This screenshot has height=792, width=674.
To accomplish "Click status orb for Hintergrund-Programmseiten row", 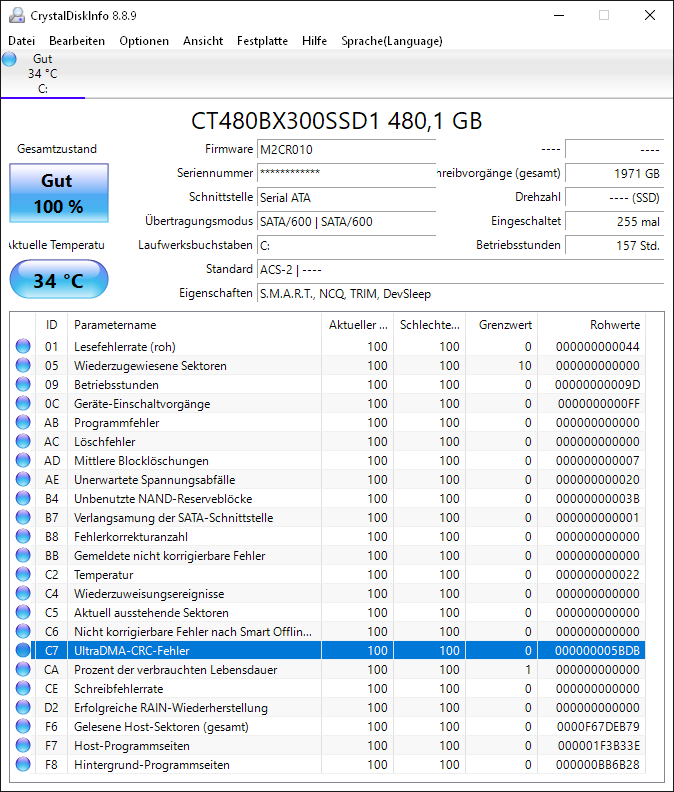I will (23, 764).
